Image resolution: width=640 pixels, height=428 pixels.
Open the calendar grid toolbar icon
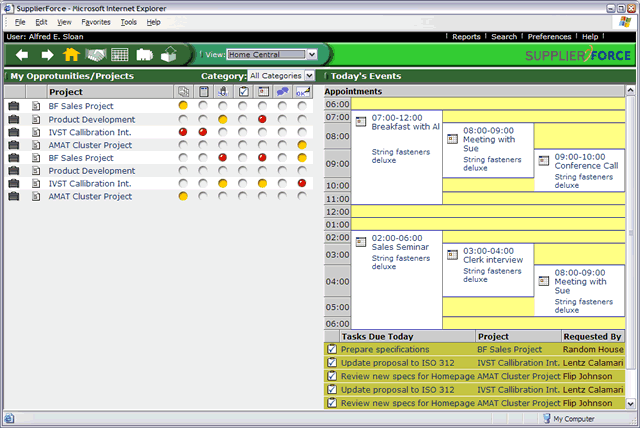click(x=120, y=54)
